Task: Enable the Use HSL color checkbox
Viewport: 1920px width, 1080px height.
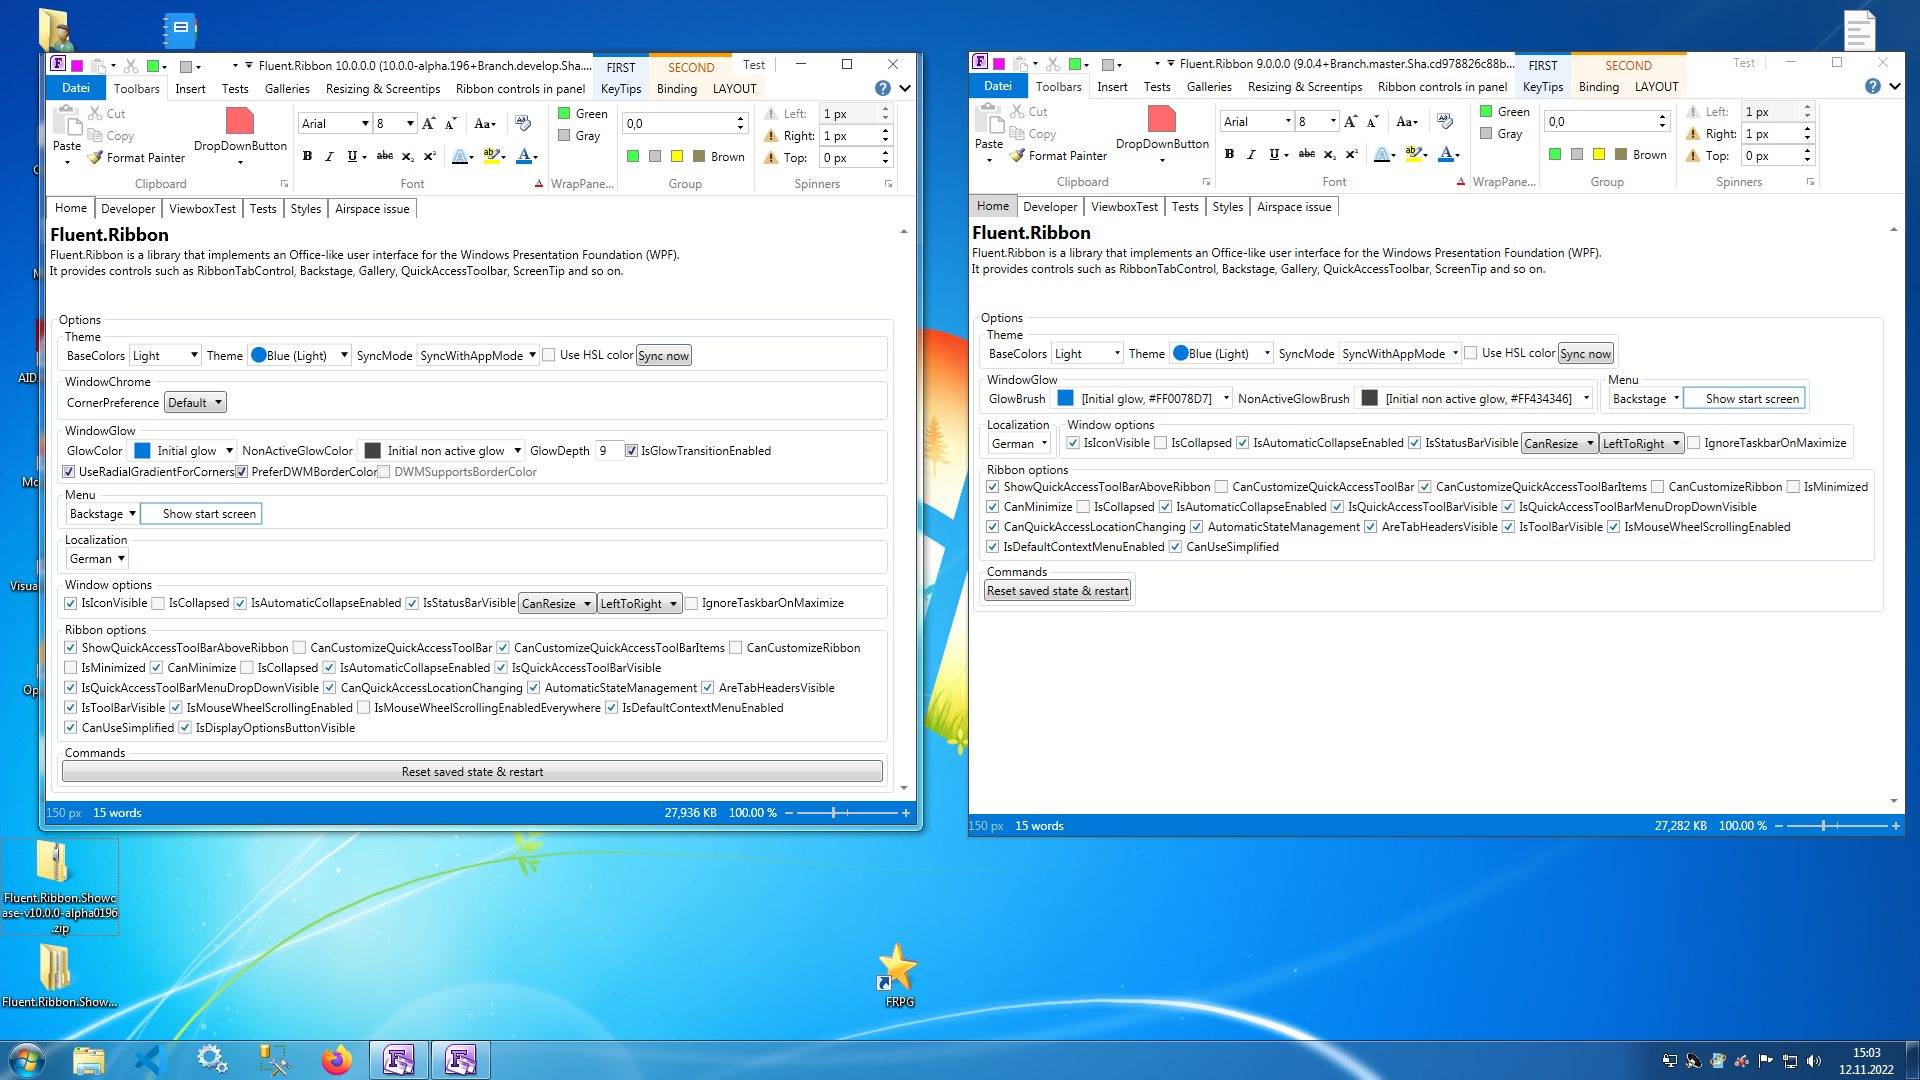Action: tap(550, 354)
